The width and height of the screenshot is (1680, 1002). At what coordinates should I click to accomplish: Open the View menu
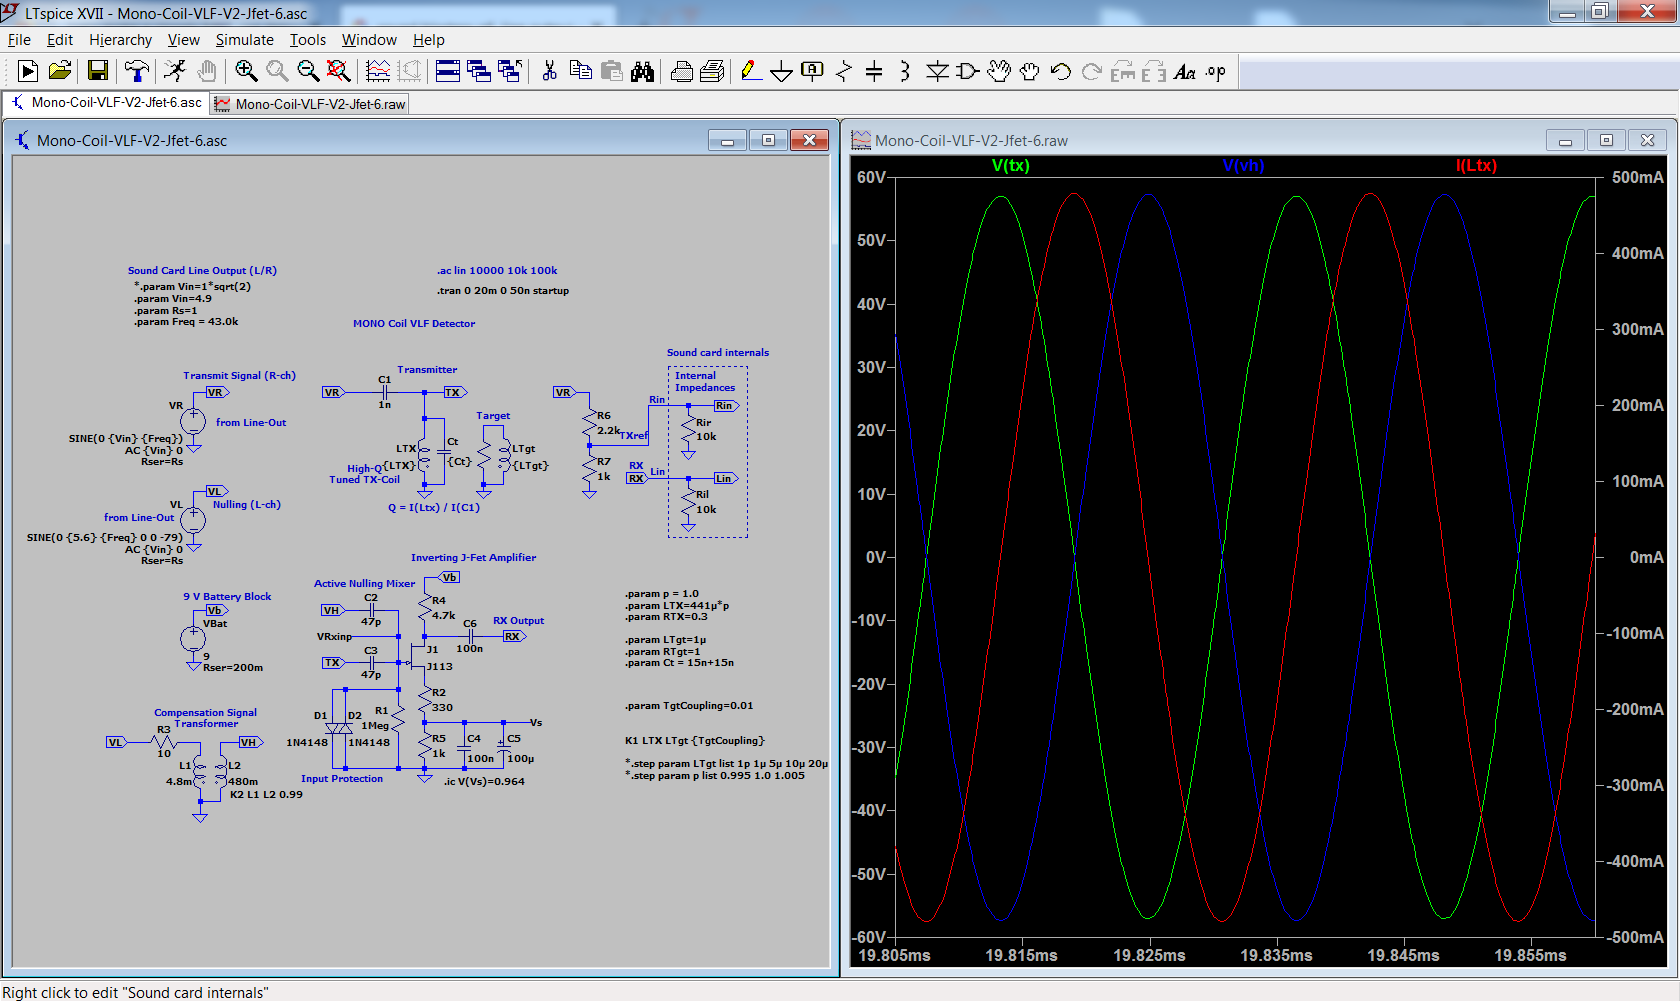pyautogui.click(x=183, y=40)
